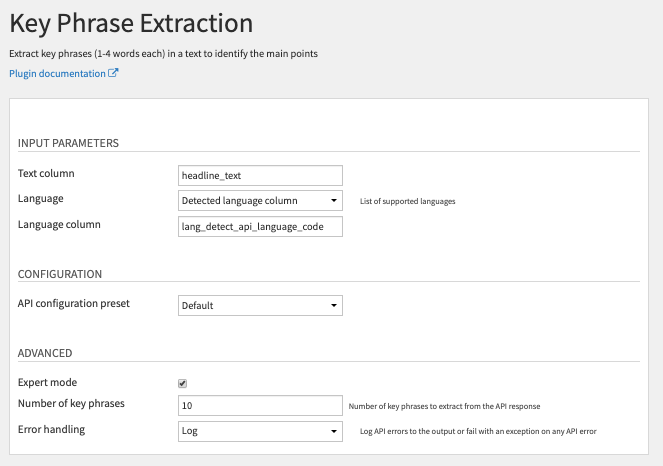Screen dimensions: 663x466
Task: Click the Error handling label
Action: (51, 429)
